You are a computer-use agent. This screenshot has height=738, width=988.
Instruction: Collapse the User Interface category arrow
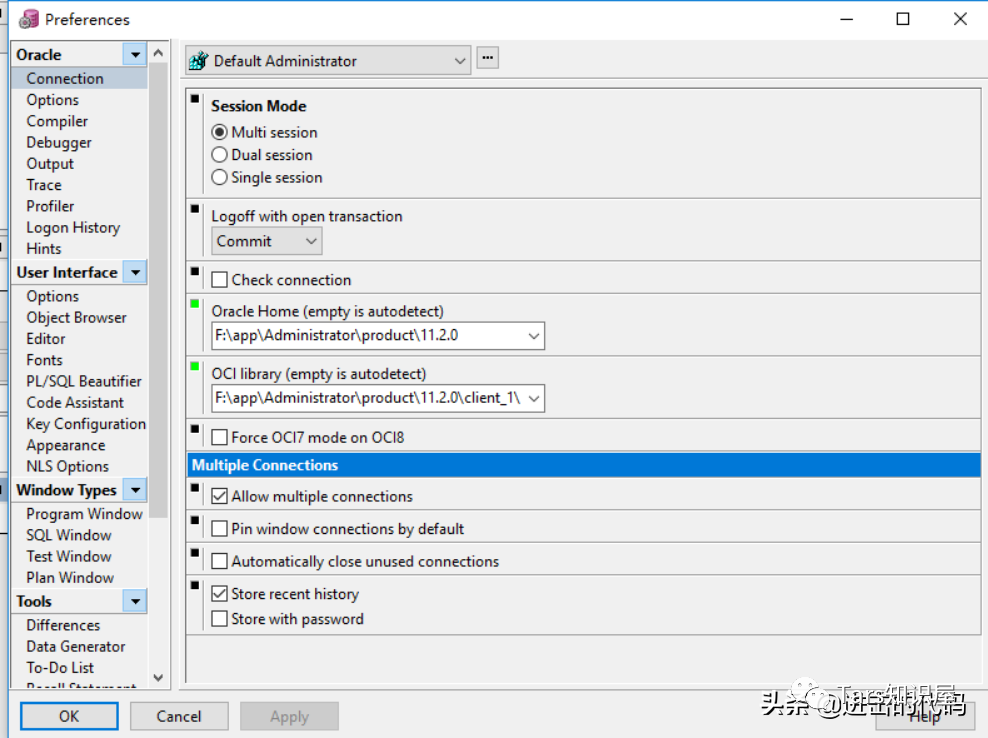135,272
